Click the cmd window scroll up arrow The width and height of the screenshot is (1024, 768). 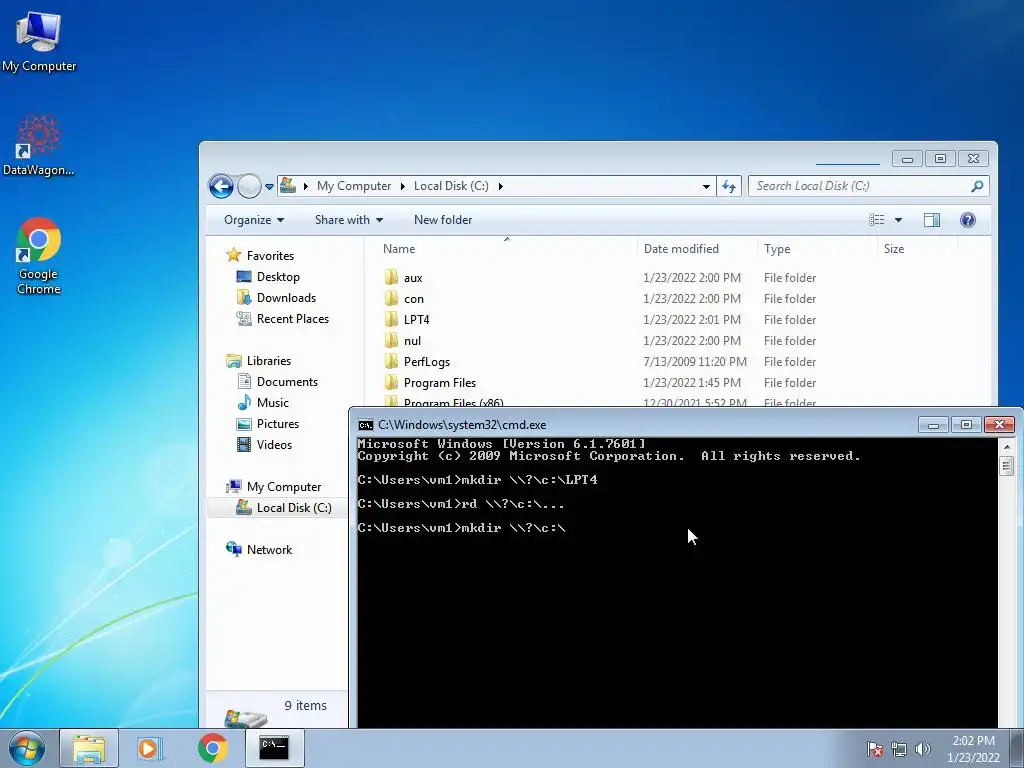(1006, 447)
